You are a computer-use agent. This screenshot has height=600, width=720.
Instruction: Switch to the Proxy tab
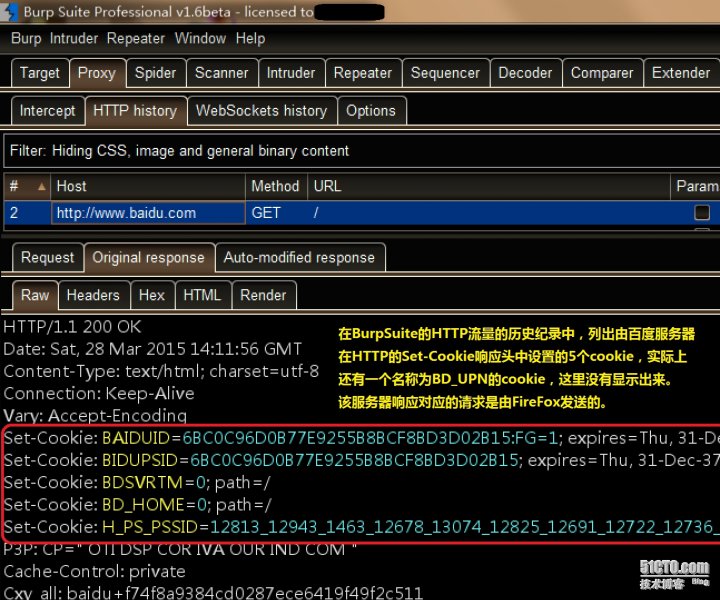click(97, 73)
